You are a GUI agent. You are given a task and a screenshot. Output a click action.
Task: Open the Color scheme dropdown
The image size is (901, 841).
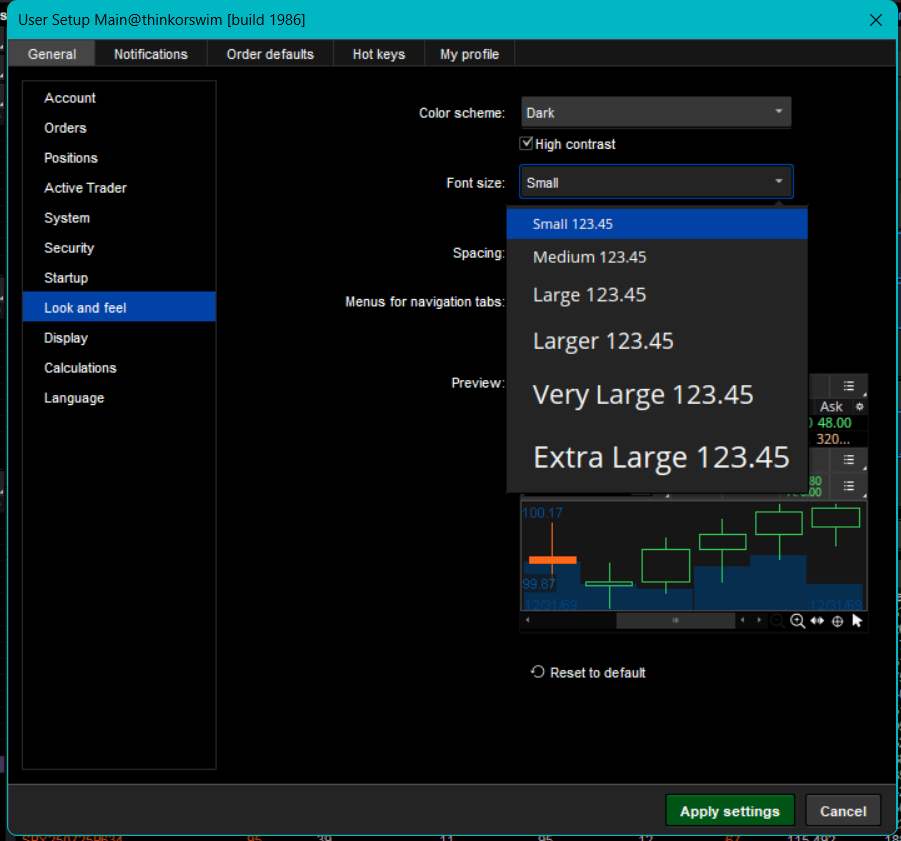(656, 113)
